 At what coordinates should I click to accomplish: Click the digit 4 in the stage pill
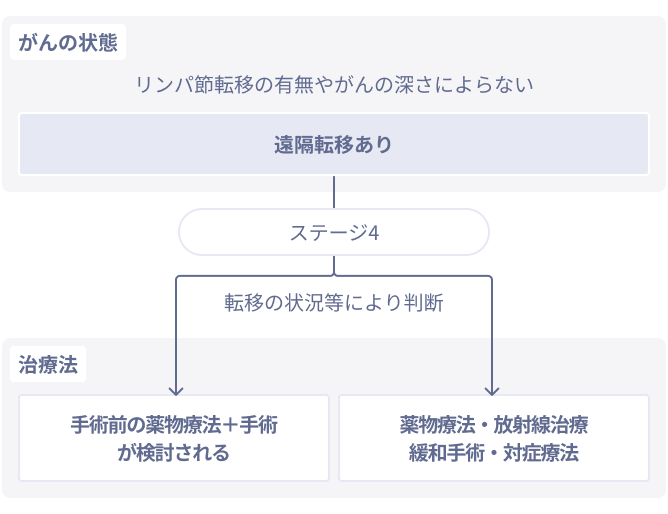click(x=374, y=232)
